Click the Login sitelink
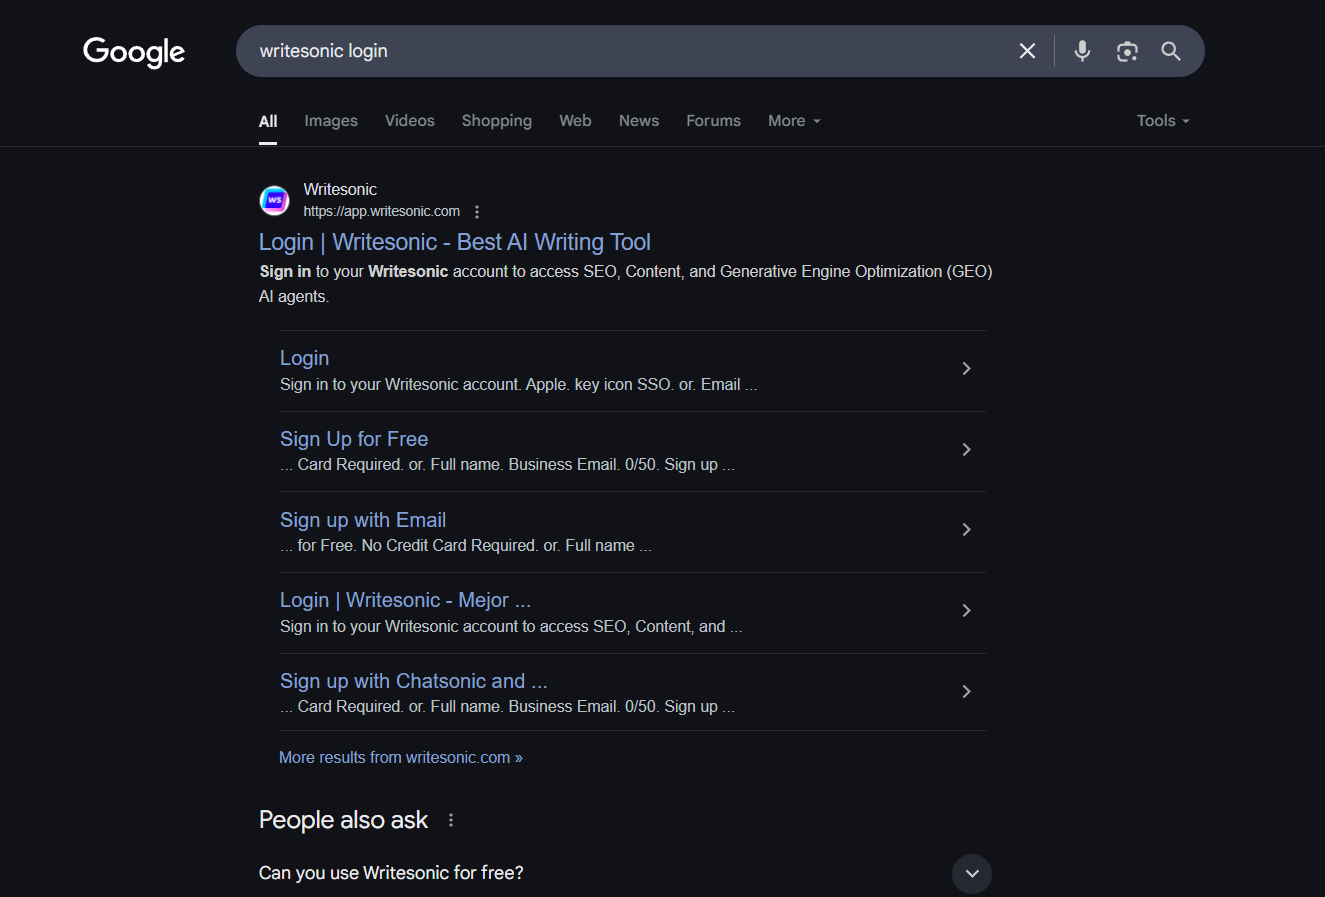1325x897 pixels. [304, 358]
